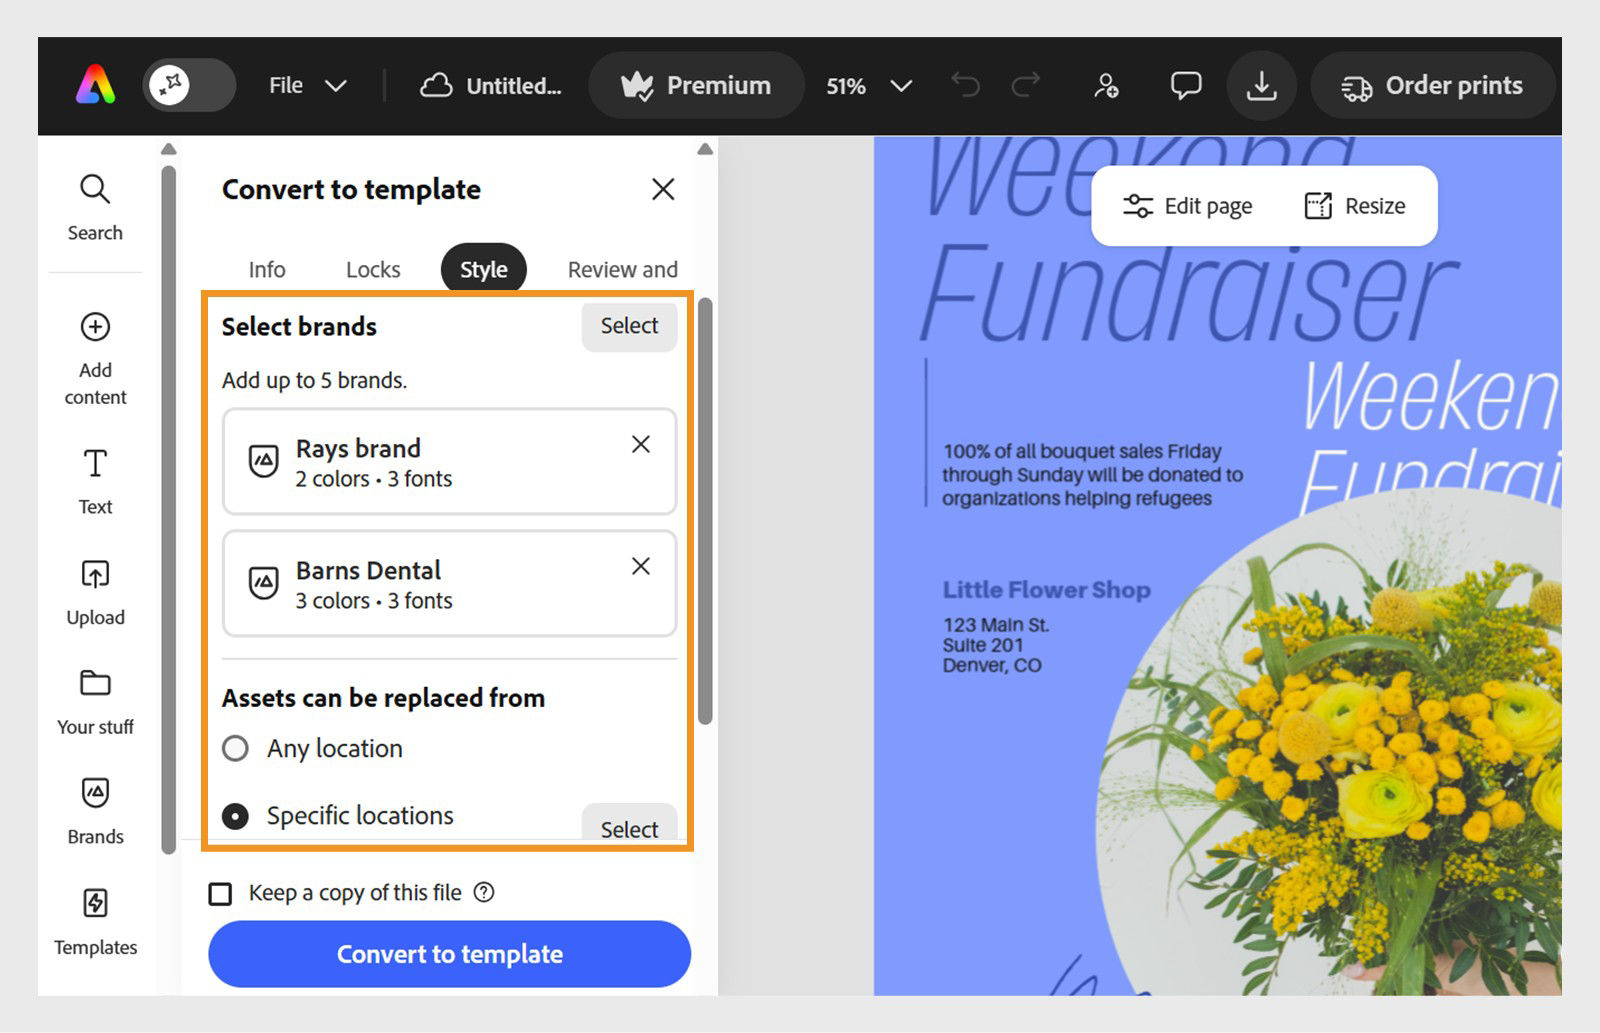
Task: Open Your stuff in the sidebar
Action: click(95, 684)
